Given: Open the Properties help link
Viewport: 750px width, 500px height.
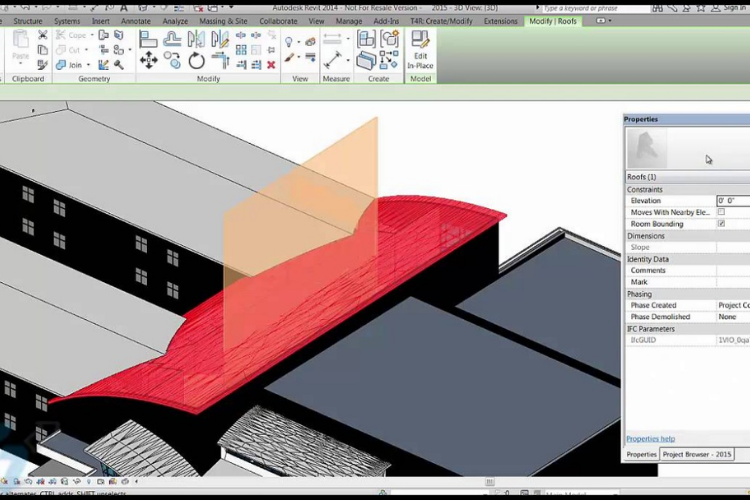Looking at the screenshot, I should point(651,439).
